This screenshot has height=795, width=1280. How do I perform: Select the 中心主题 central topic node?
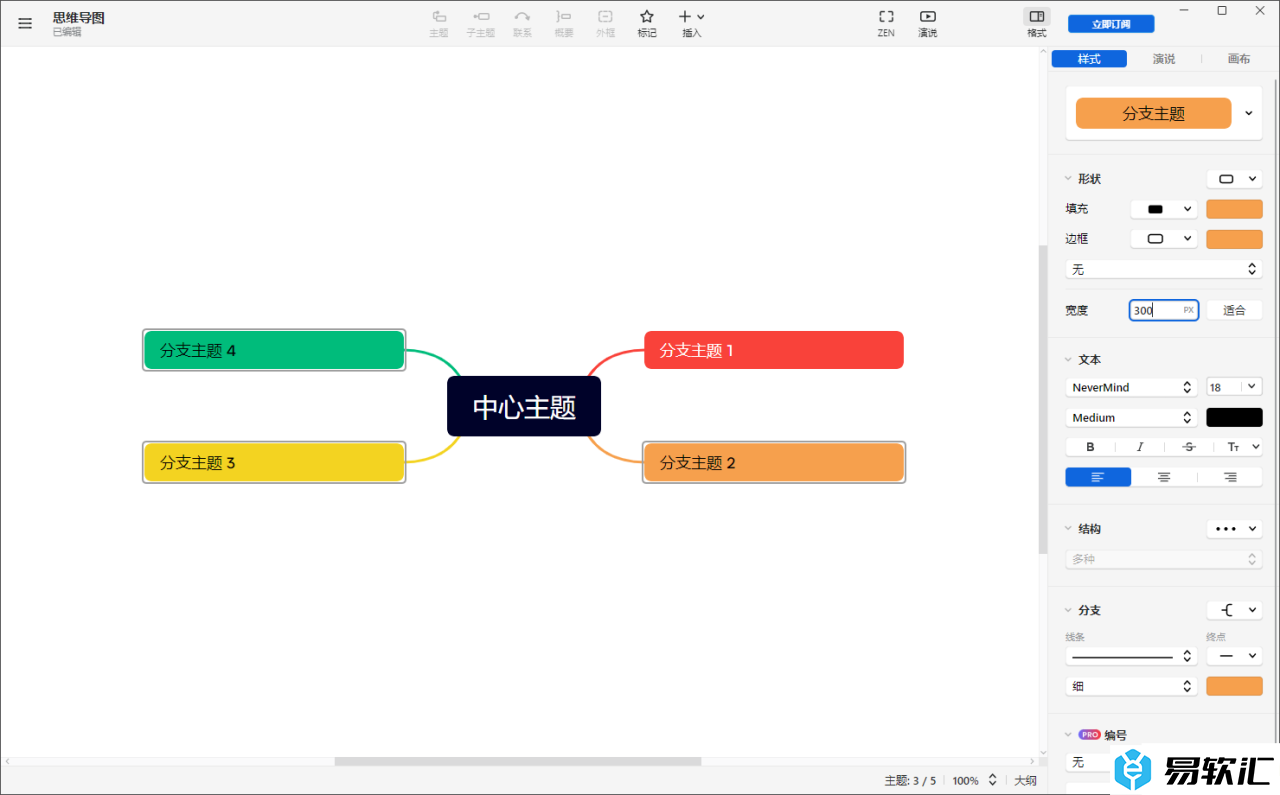pyautogui.click(x=524, y=407)
